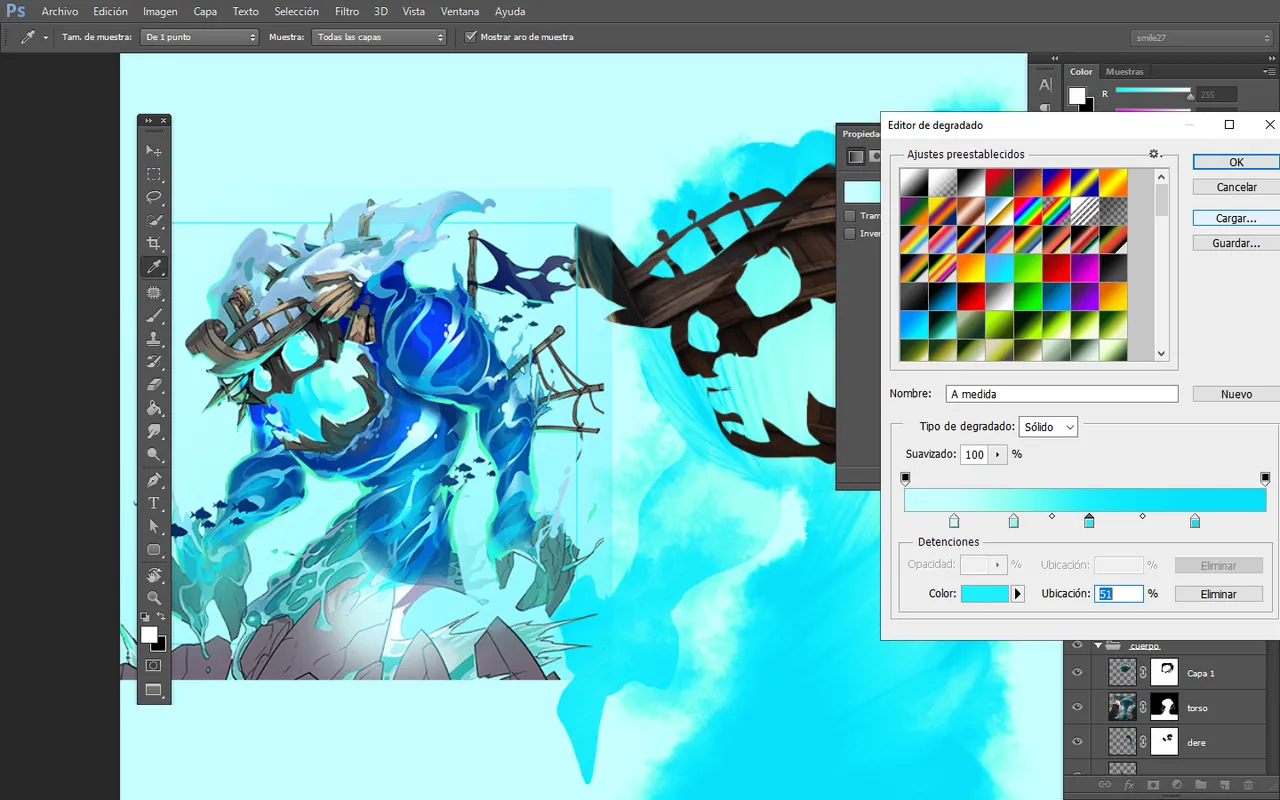
Task: Open the eyedropper tool preset picker arrow
Action: click(x=45, y=37)
